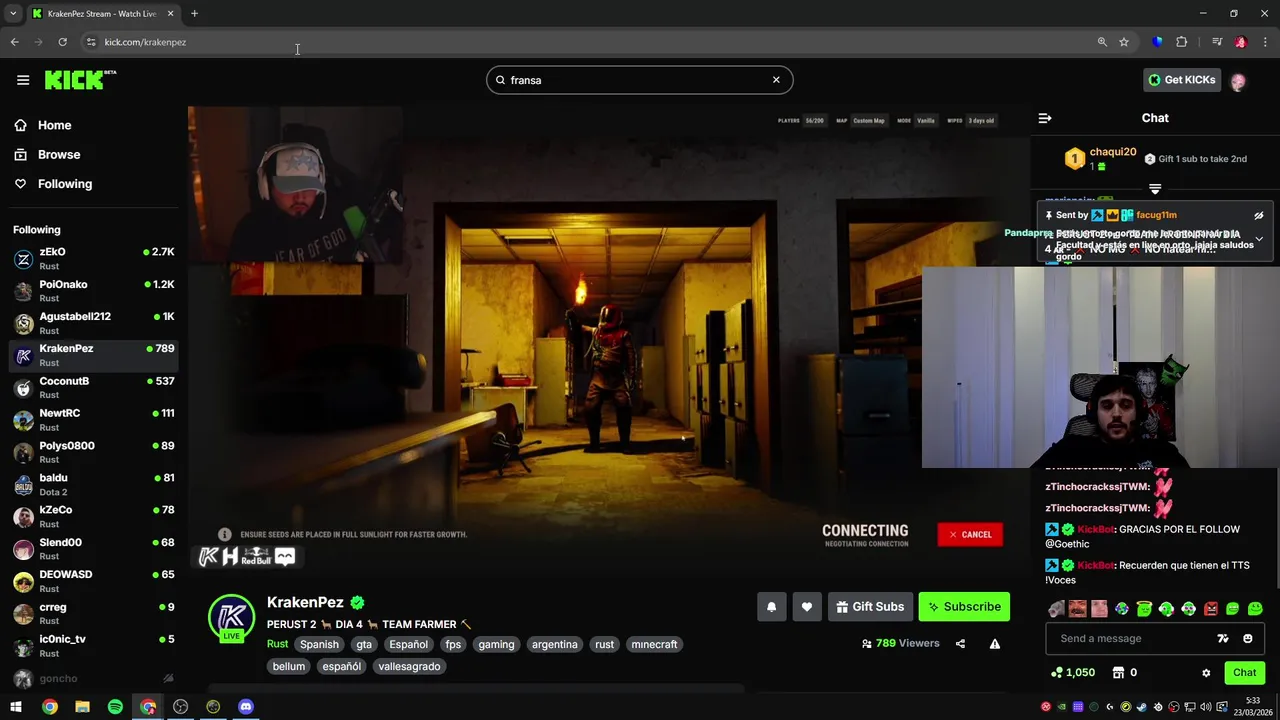
Task: Open Slend00's channel in Following list
Action: 94,549
